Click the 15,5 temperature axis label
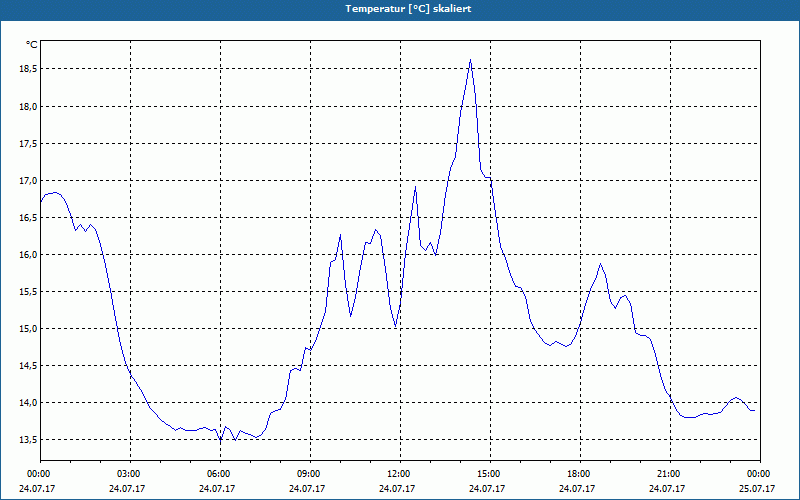Image resolution: width=800 pixels, height=500 pixels. 28,292
